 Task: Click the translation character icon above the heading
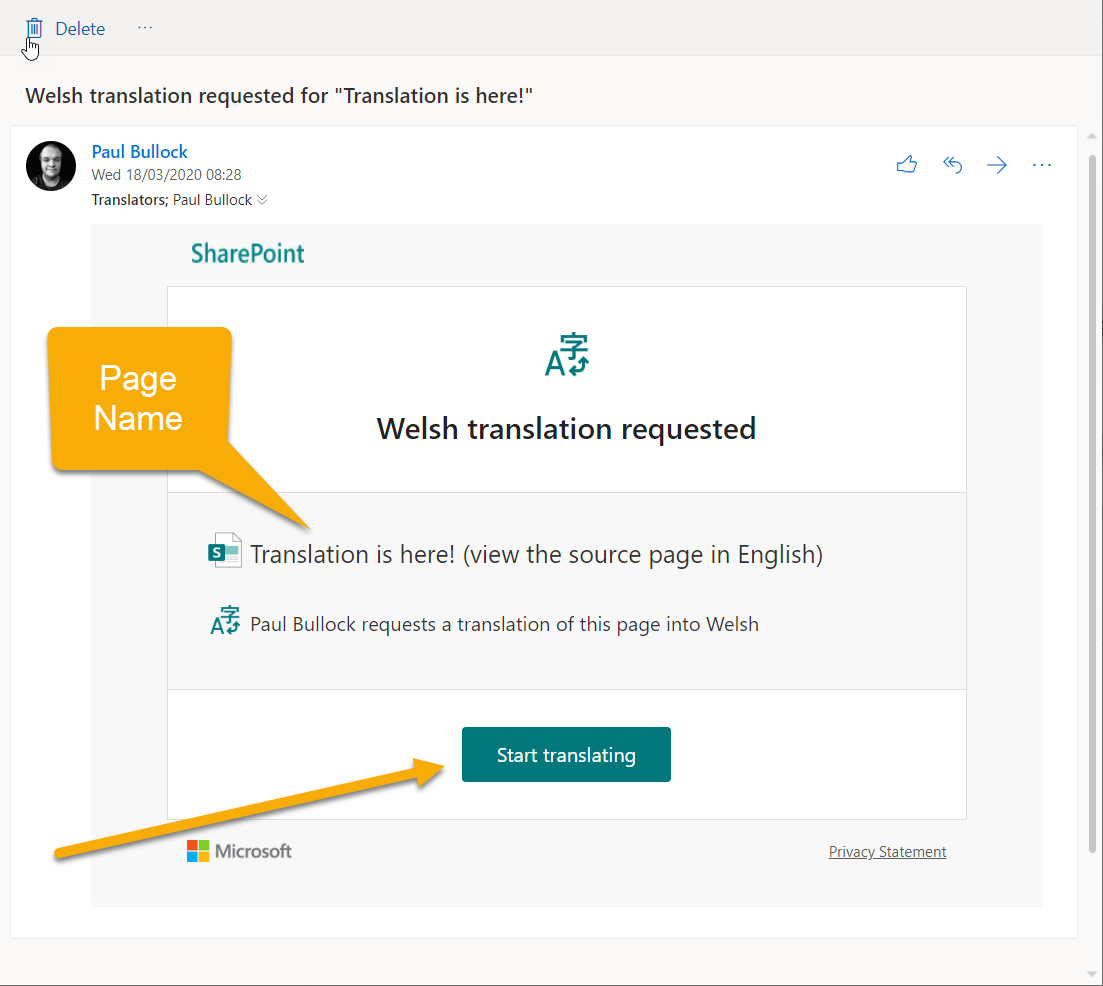[x=566, y=354]
